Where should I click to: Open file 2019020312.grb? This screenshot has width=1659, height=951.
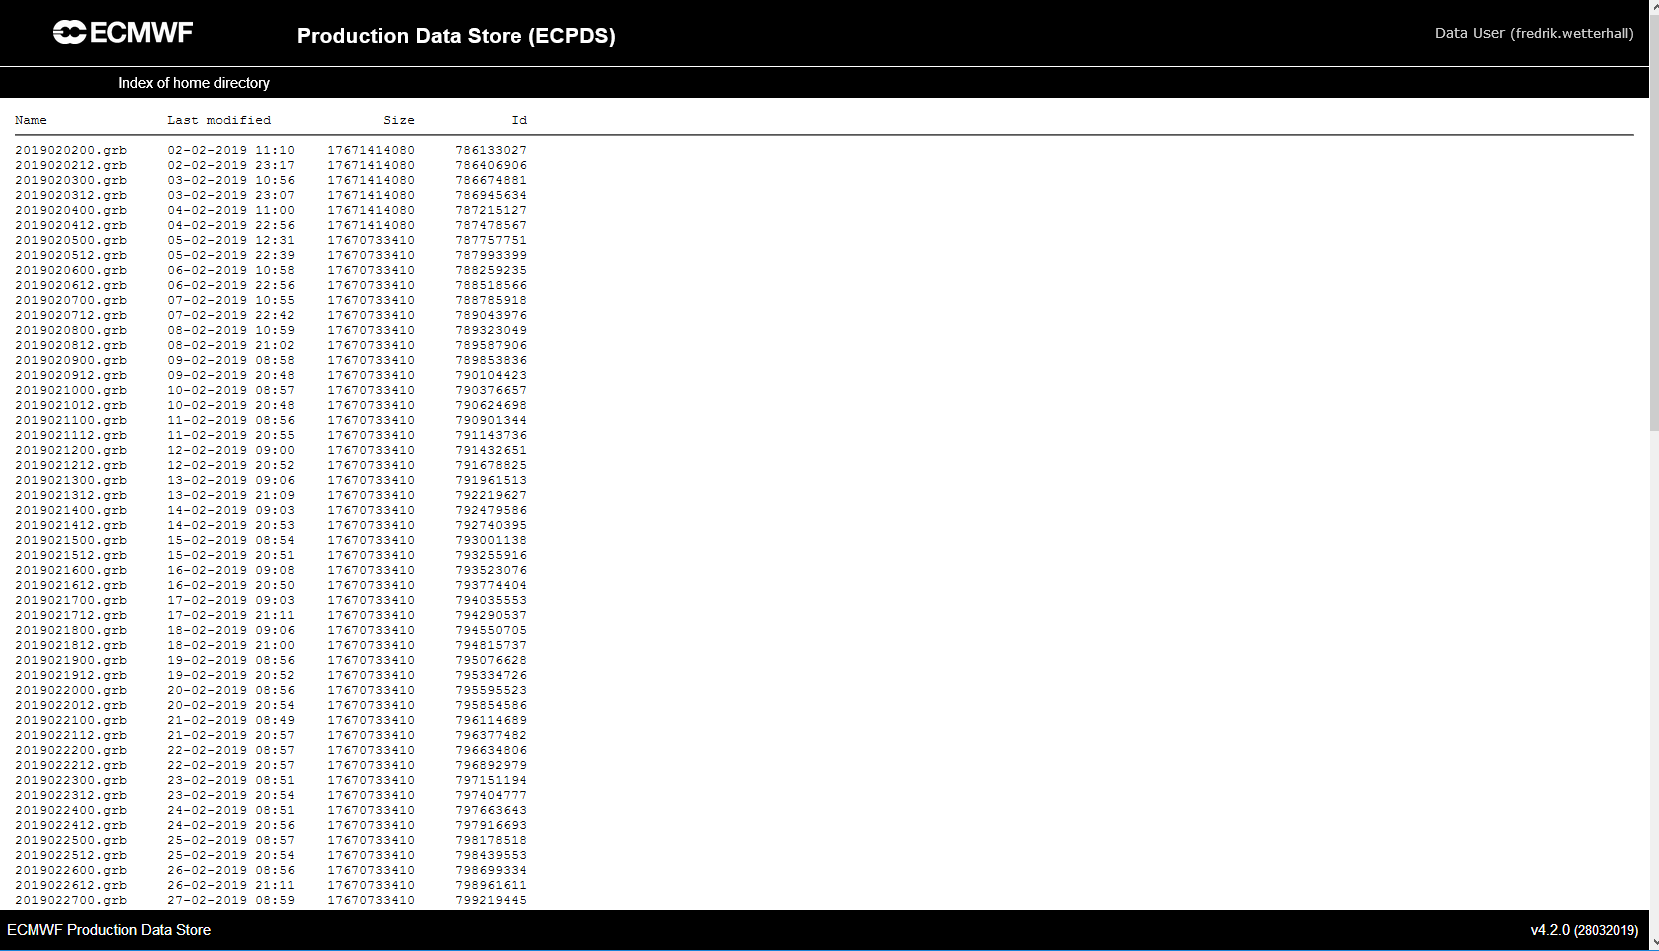(71, 195)
